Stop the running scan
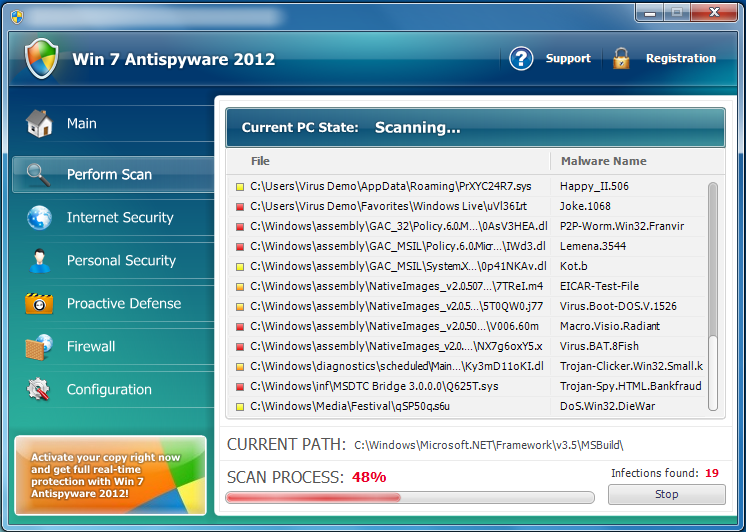Screen dimensions: 746x532 click(667, 494)
